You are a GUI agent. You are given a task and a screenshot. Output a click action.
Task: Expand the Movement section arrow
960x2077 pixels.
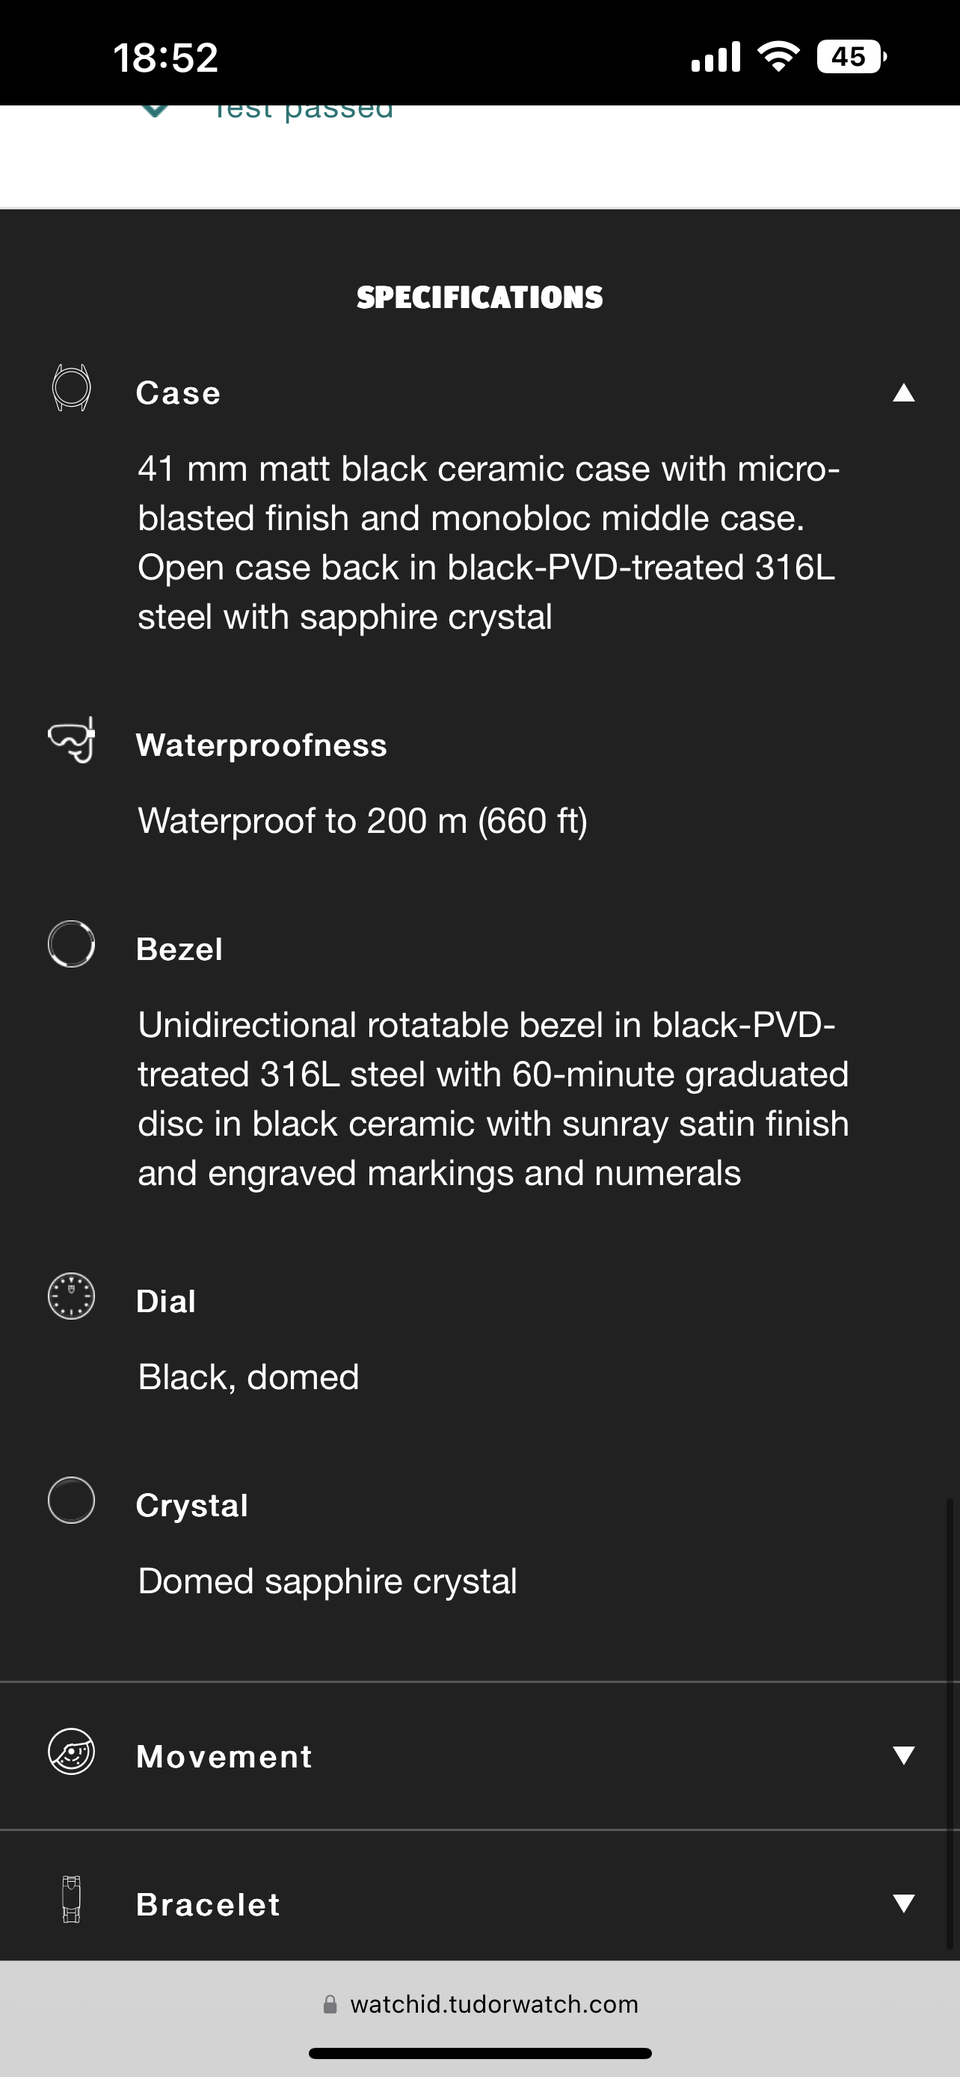903,1755
